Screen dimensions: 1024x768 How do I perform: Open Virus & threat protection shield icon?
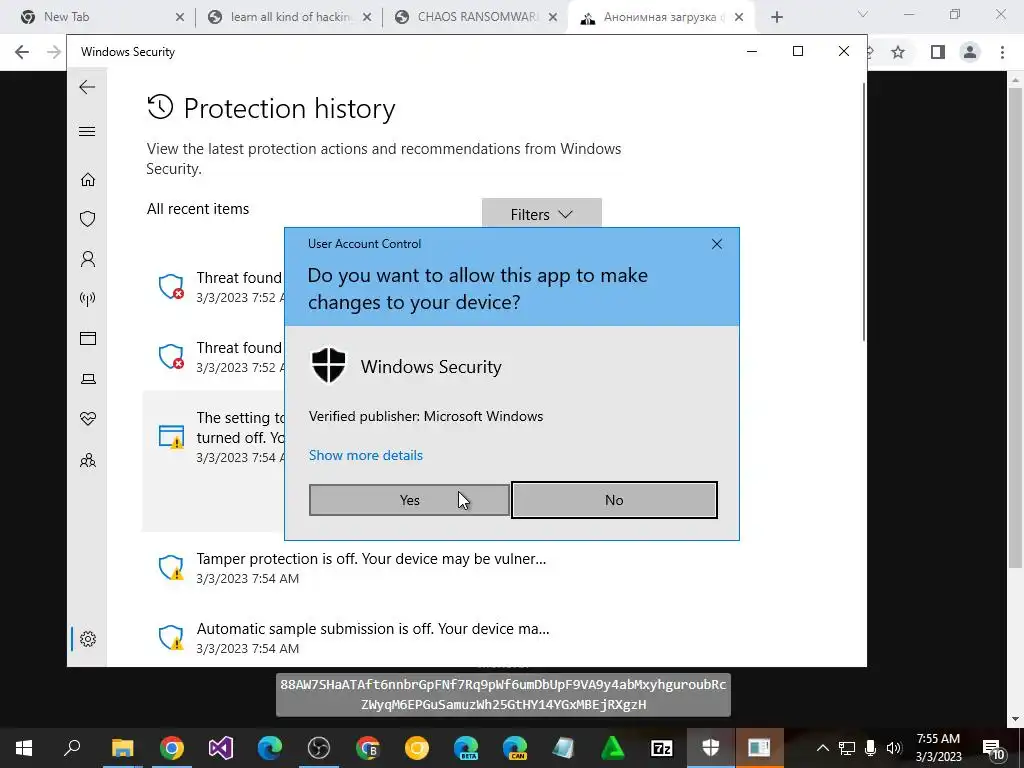click(88, 219)
